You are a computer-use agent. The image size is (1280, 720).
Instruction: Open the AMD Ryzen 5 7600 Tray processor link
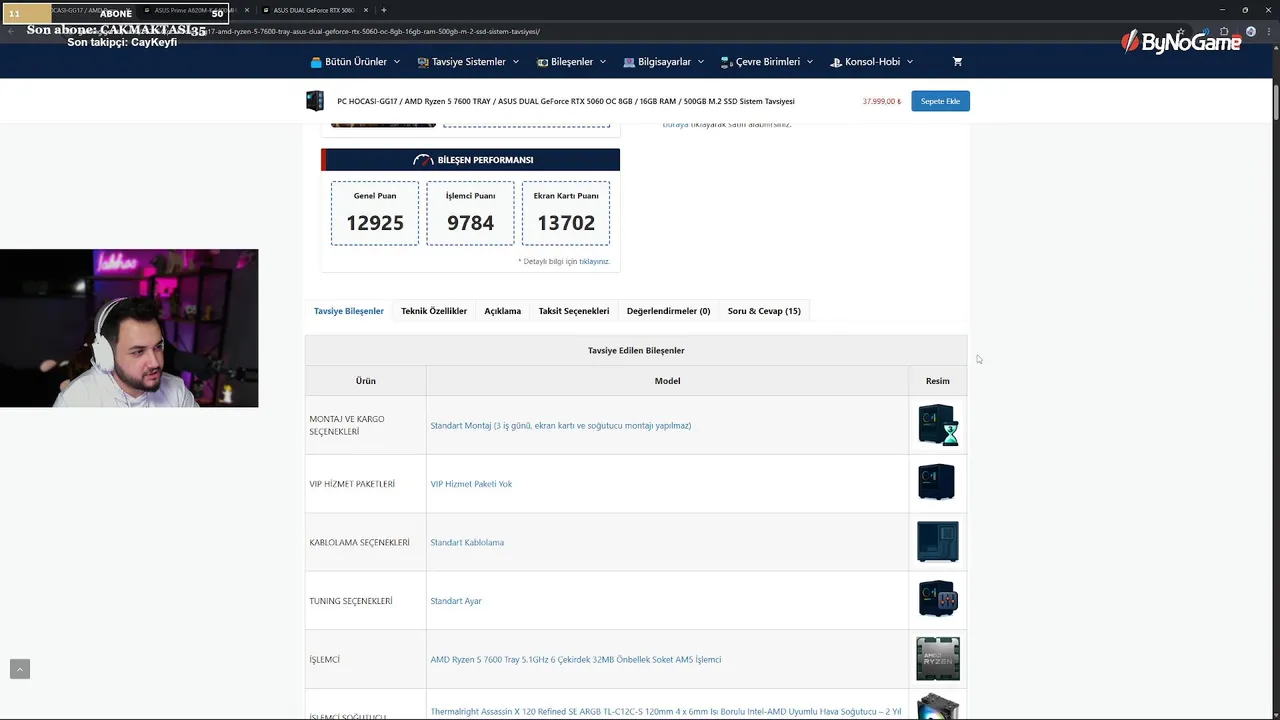click(576, 660)
